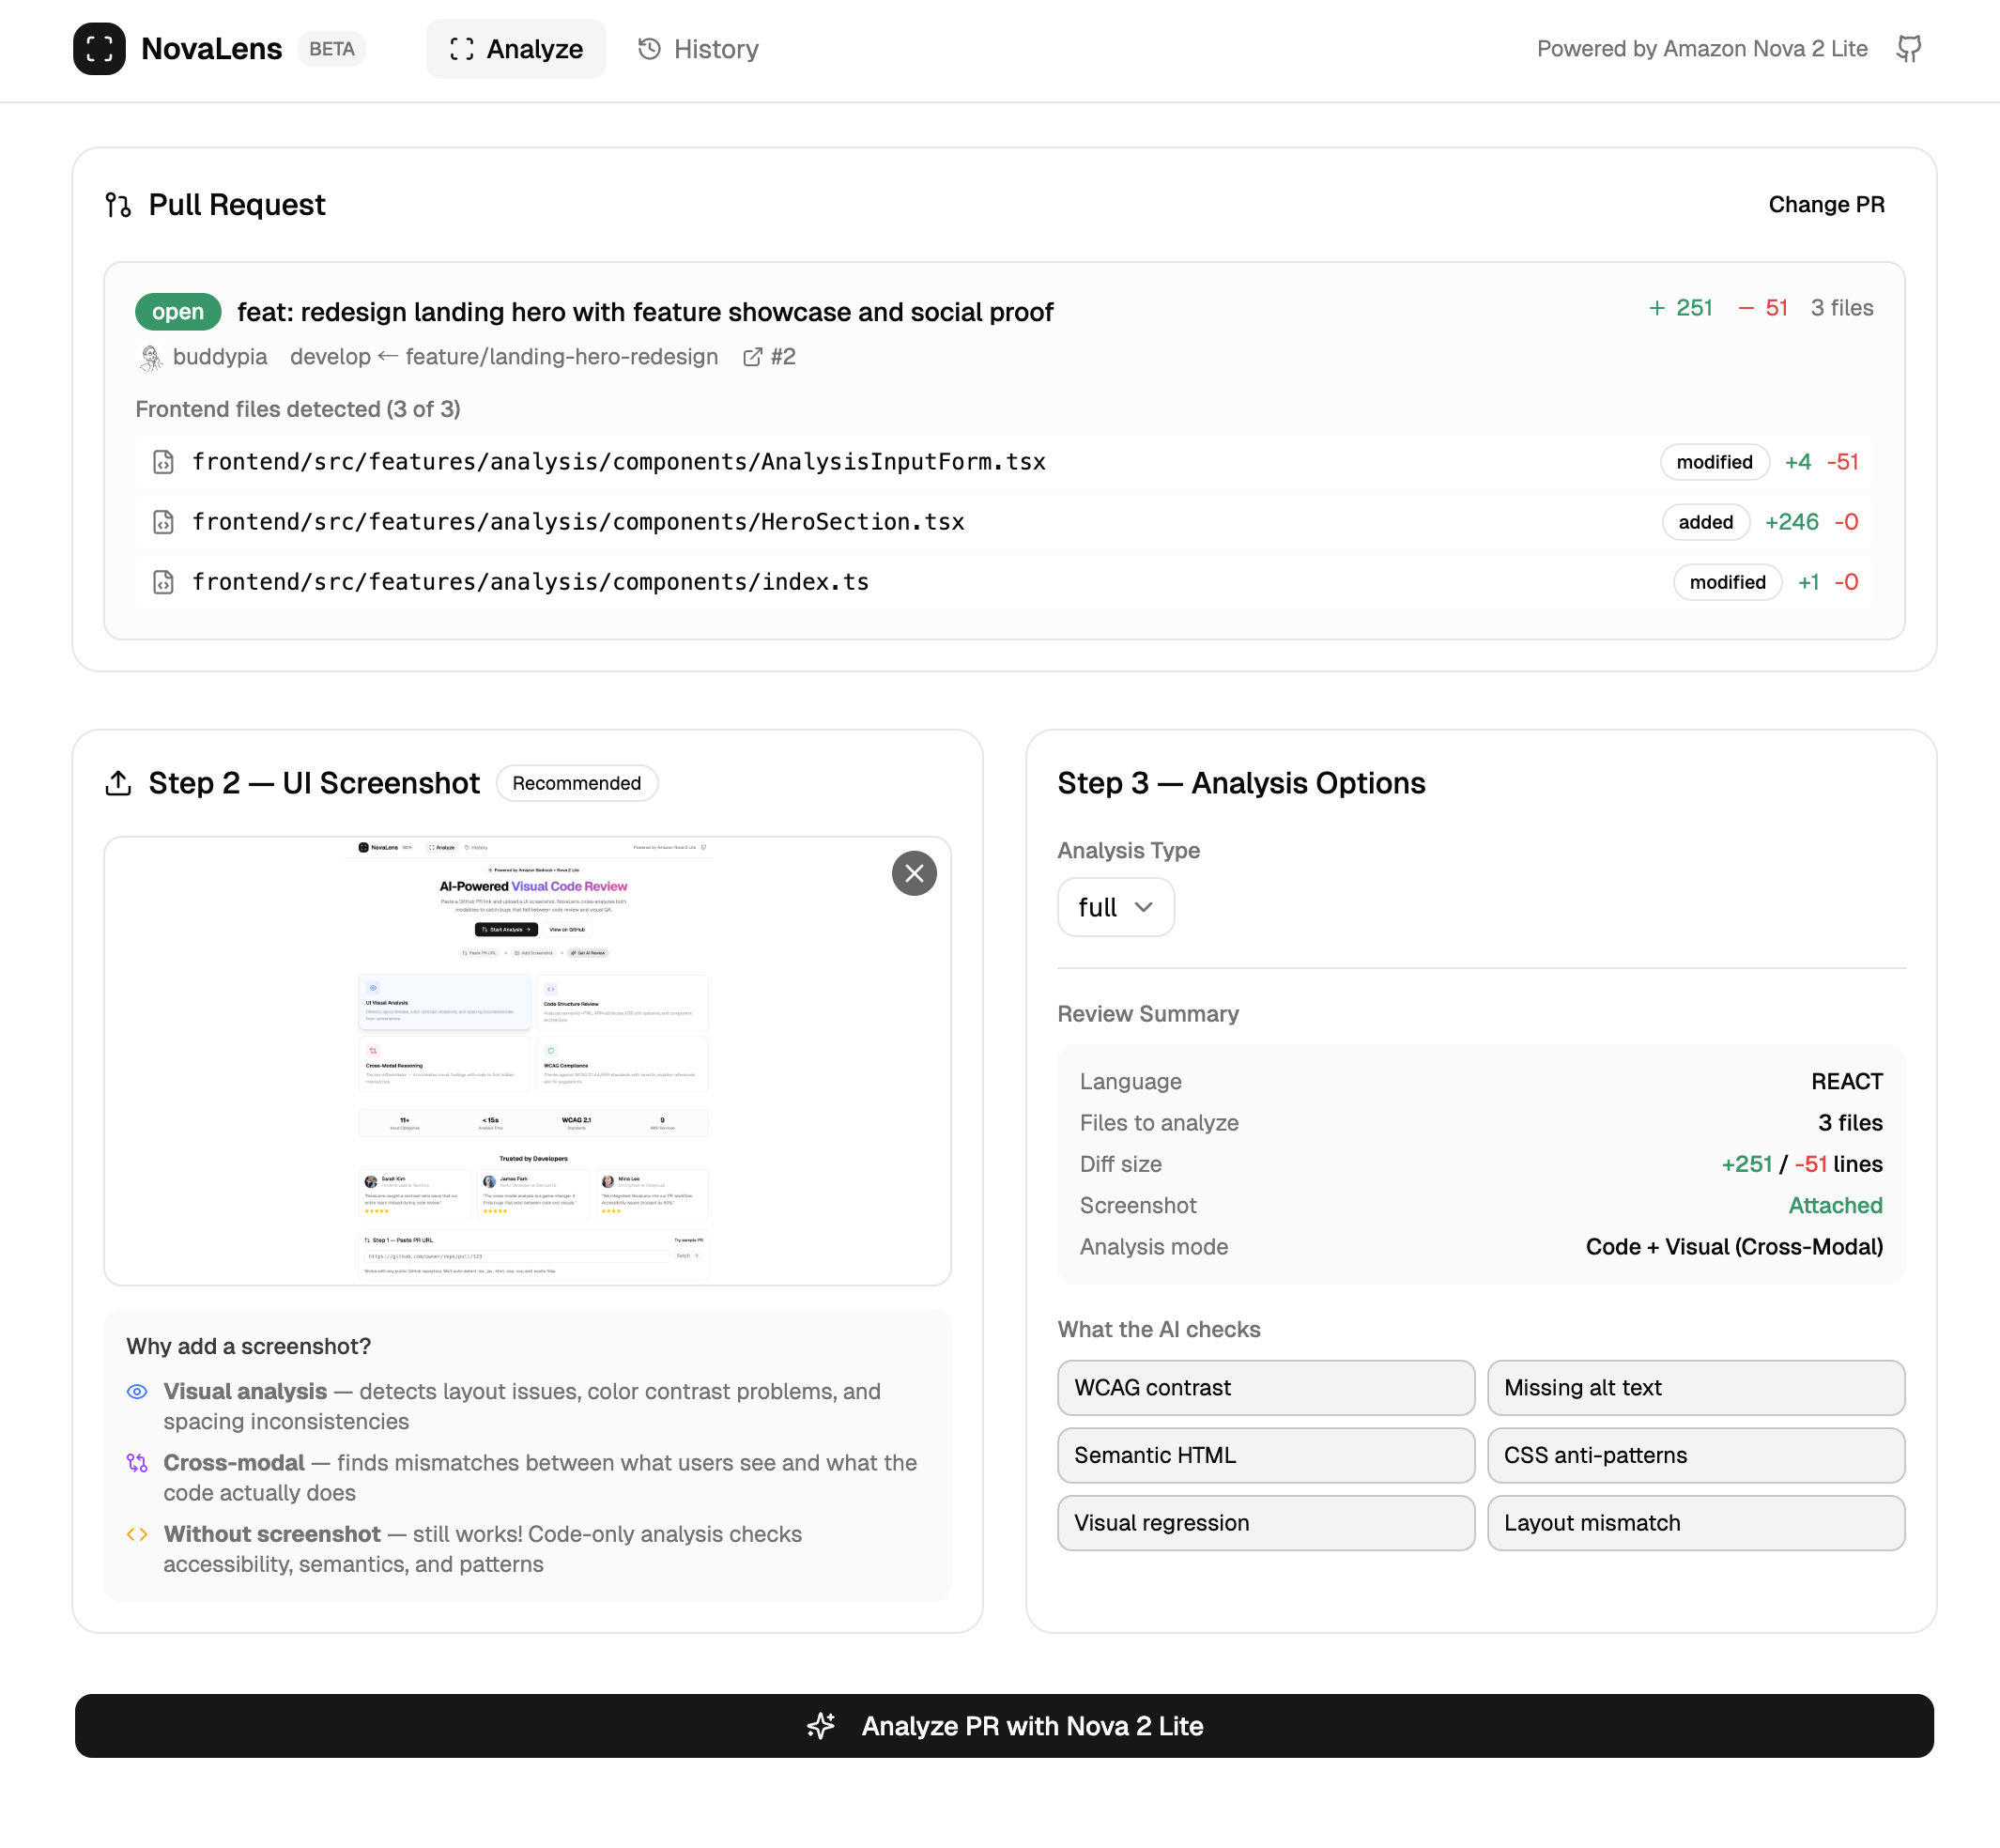
Task: Open the Analysis Type dropdown set to full
Action: click(x=1115, y=907)
